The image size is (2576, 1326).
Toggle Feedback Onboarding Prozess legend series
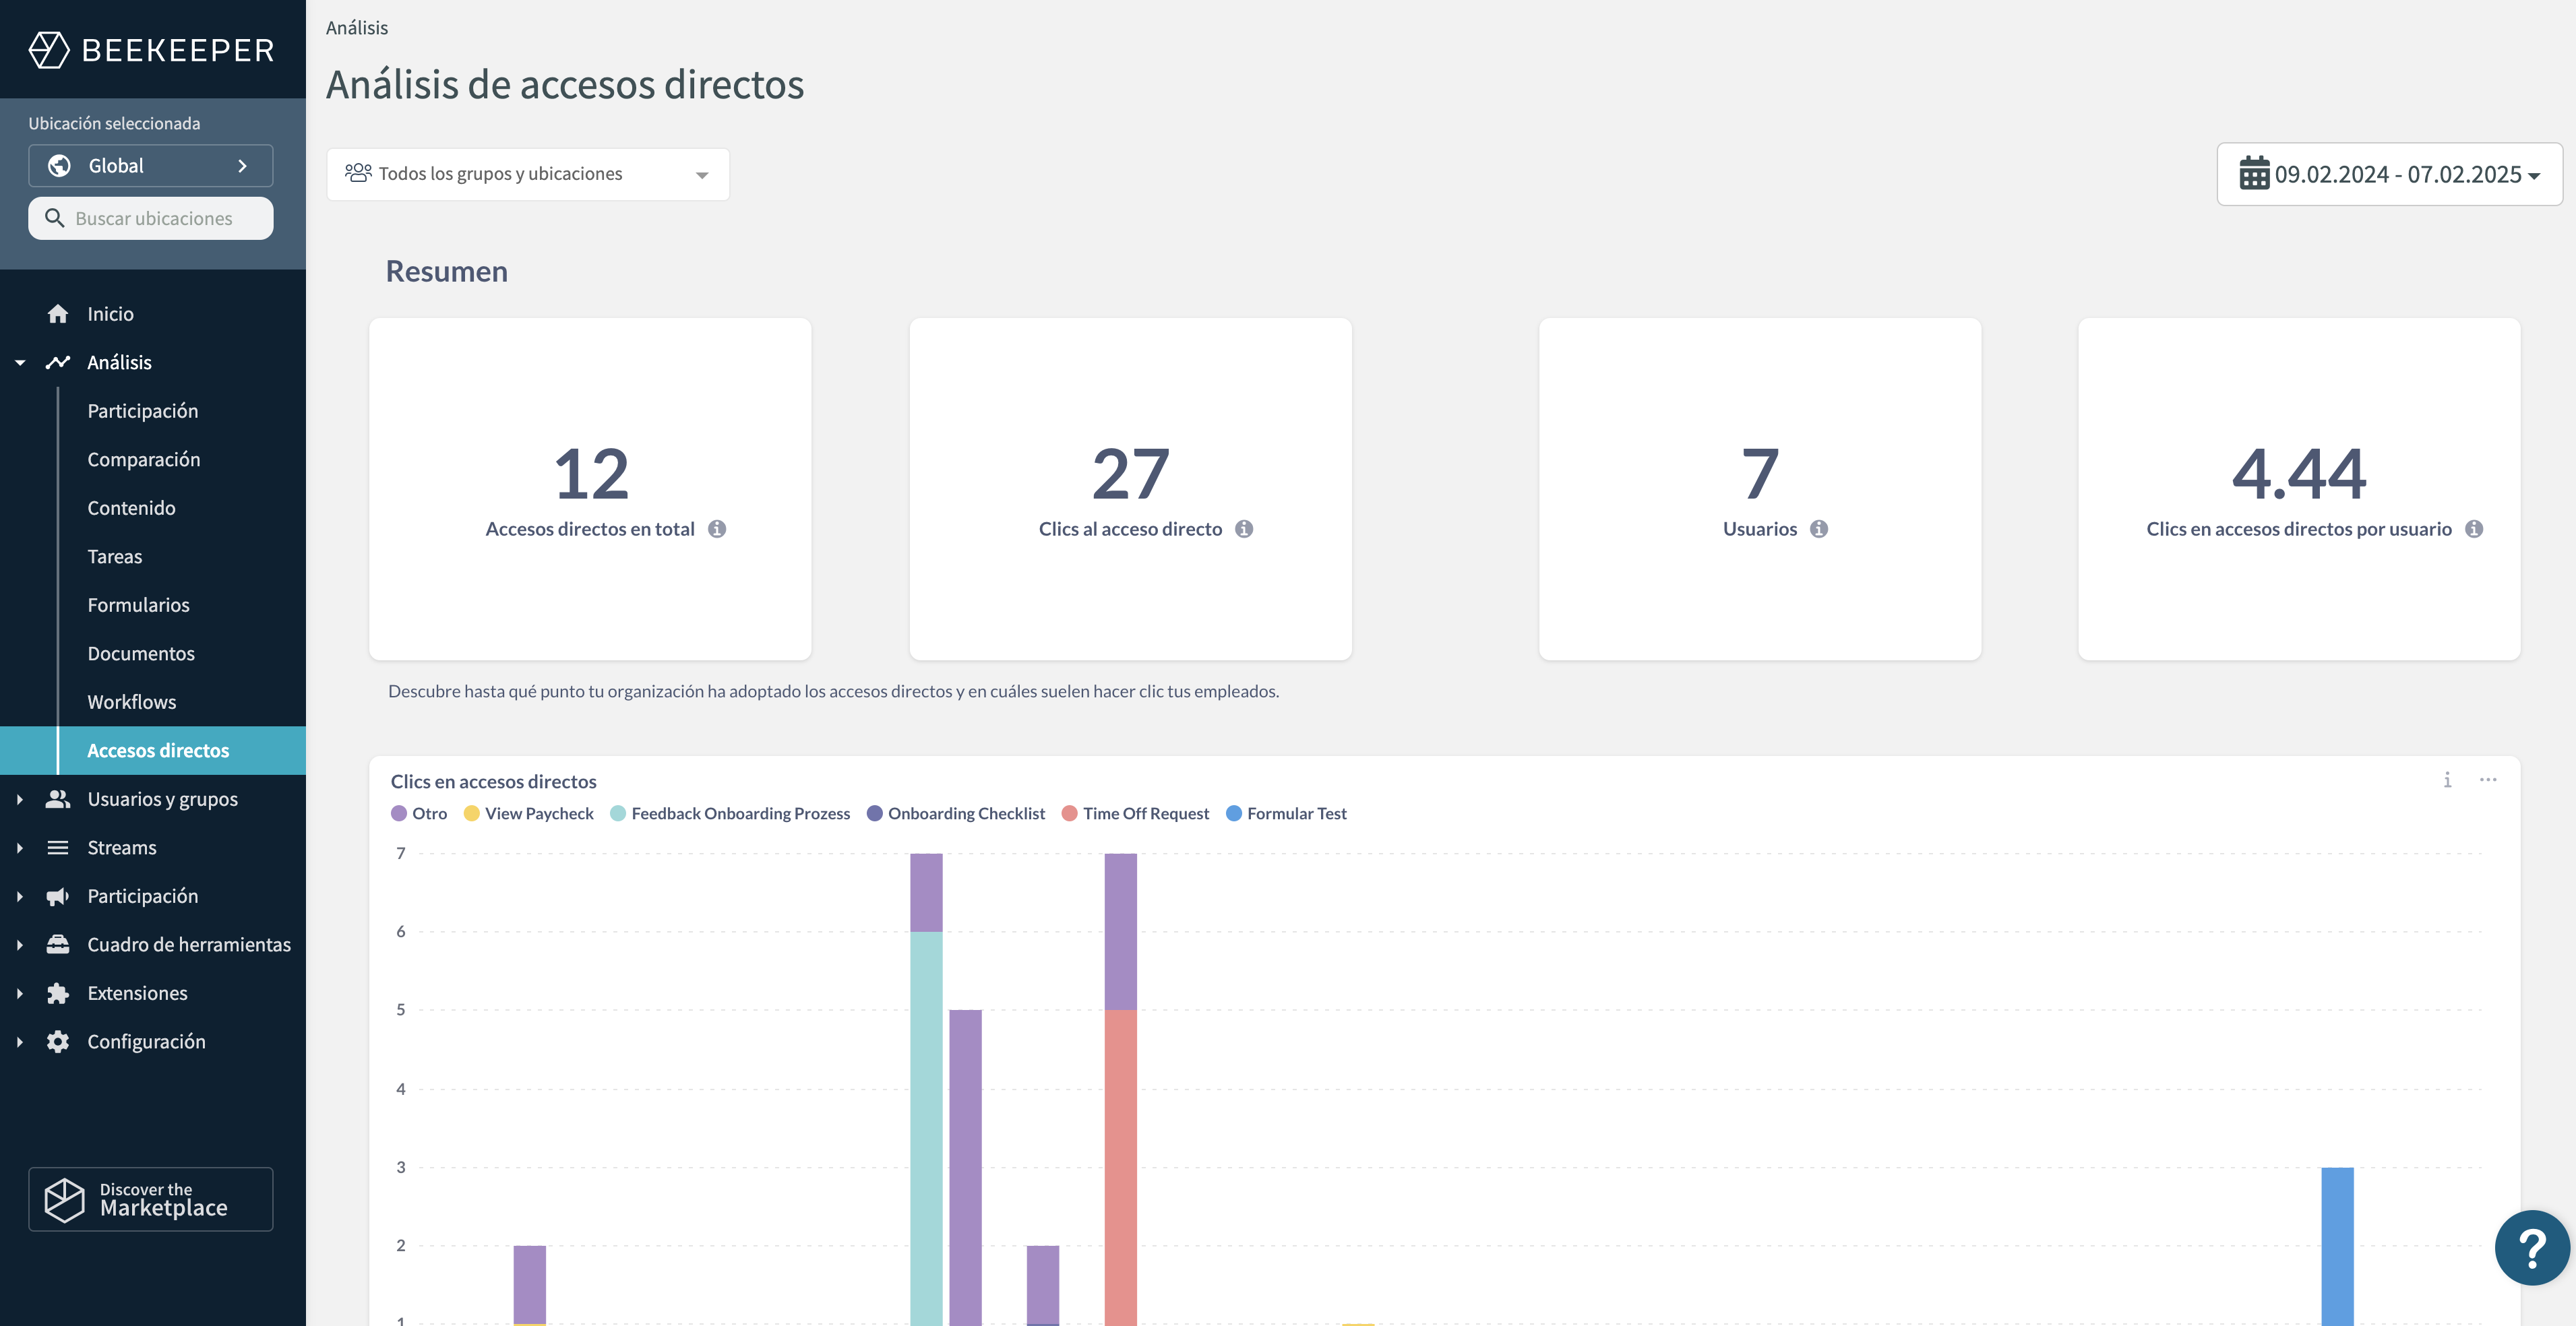[x=730, y=814]
